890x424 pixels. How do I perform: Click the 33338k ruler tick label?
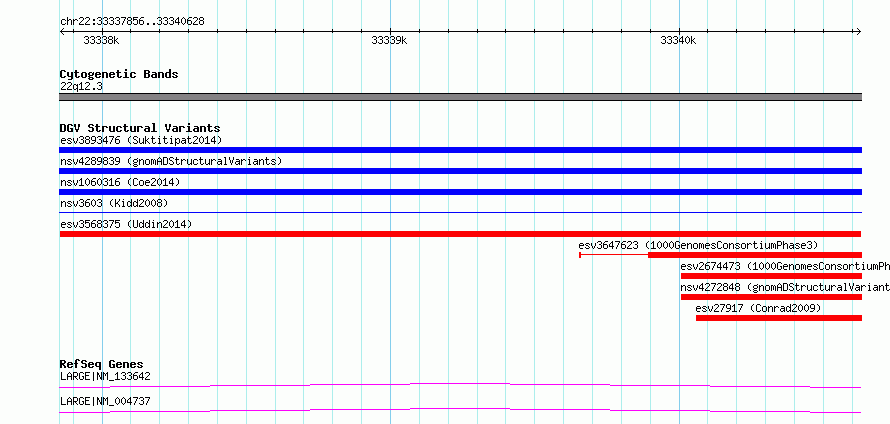pyautogui.click(x=102, y=40)
